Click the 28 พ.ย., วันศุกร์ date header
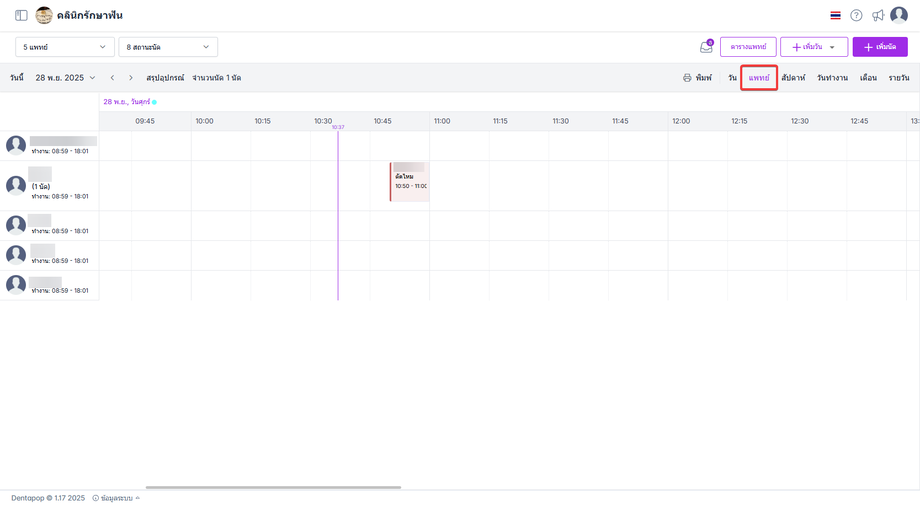The height and width of the screenshot is (506, 920). coord(127,102)
